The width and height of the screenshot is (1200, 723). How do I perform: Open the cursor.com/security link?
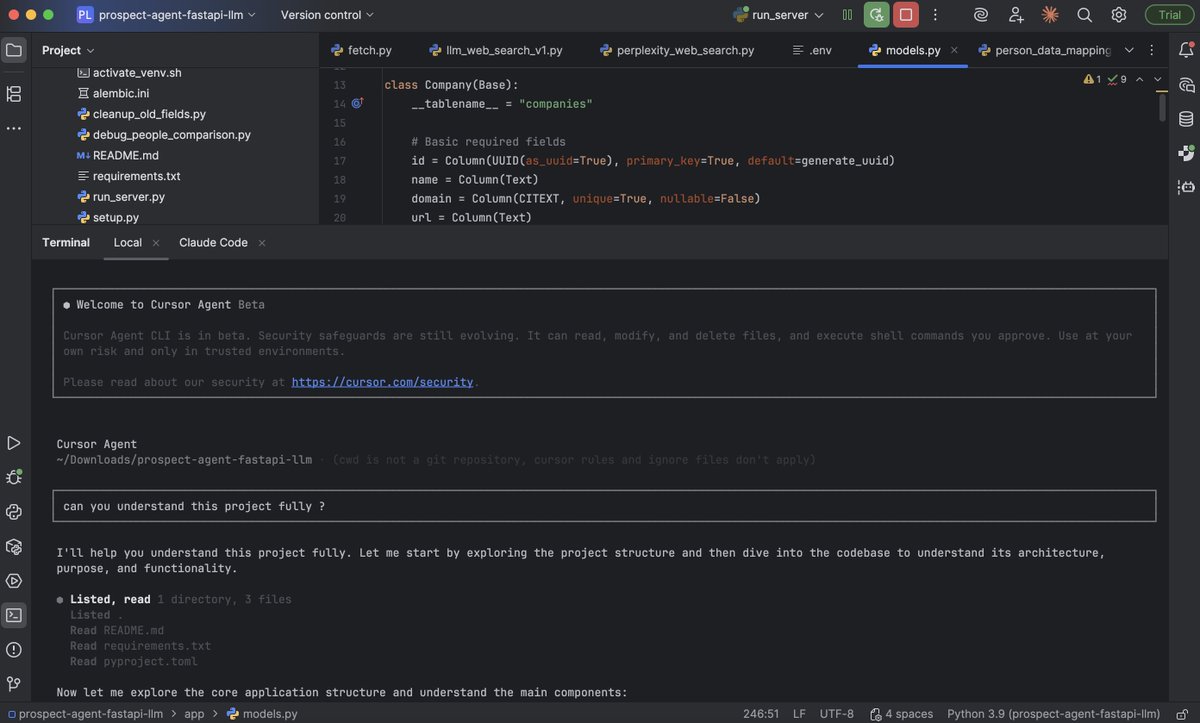pos(382,382)
